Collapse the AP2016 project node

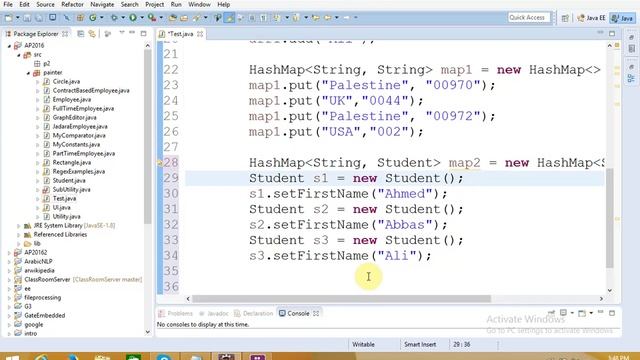[9, 46]
